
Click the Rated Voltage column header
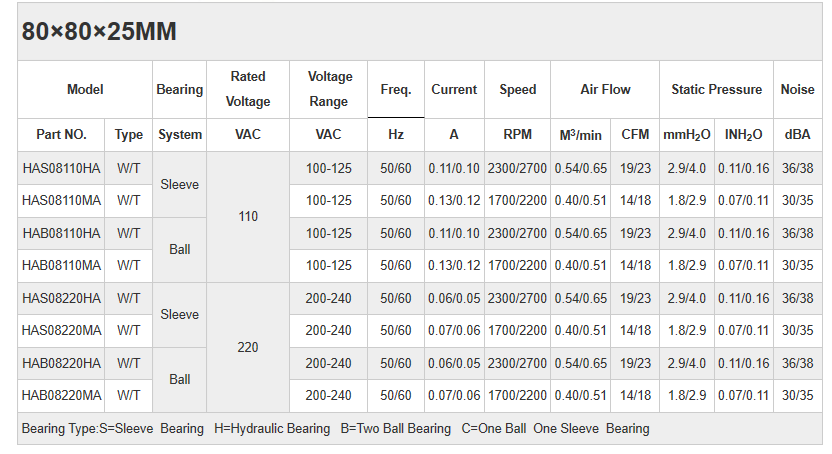tap(248, 89)
